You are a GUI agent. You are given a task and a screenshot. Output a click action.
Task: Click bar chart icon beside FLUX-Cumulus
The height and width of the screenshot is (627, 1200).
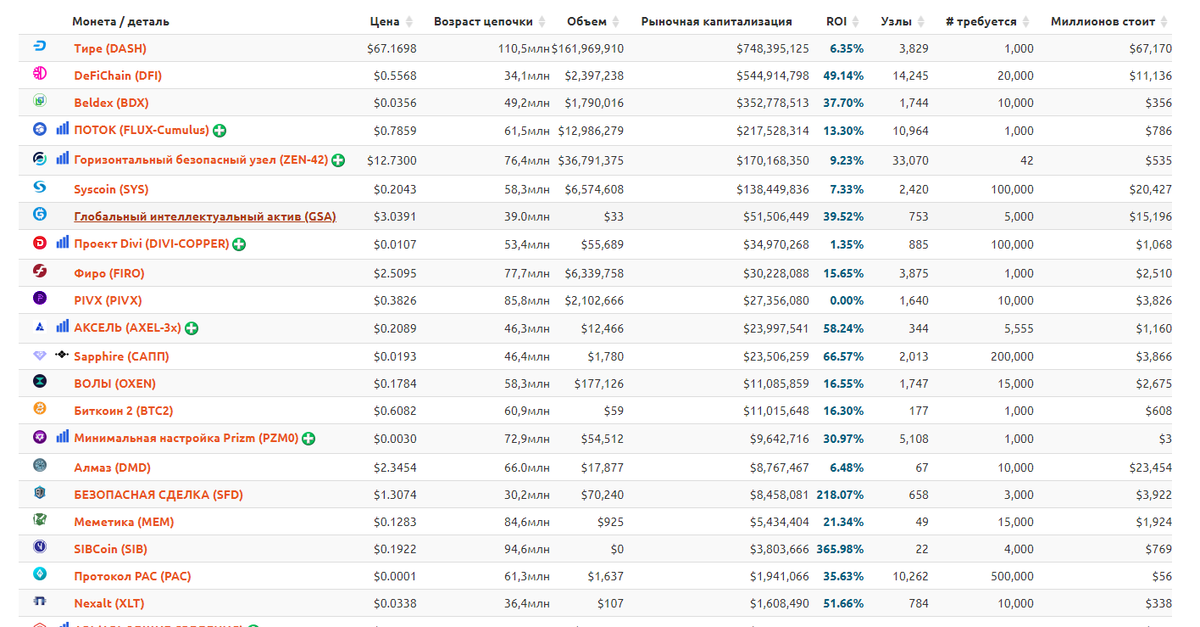[x=63, y=129]
